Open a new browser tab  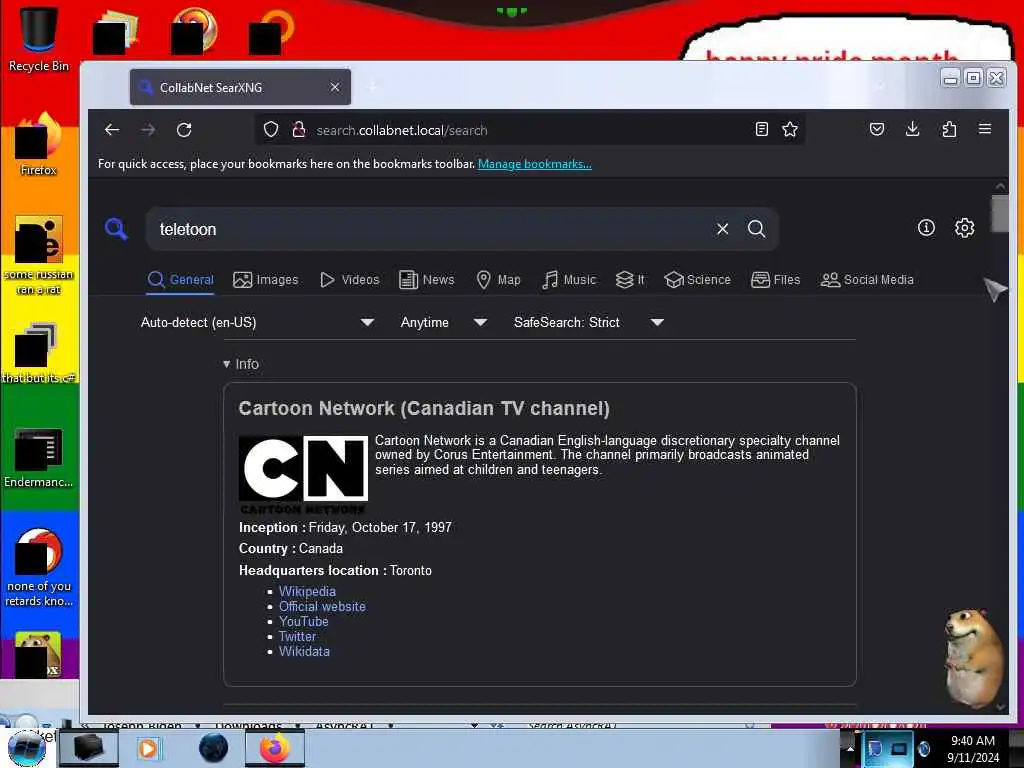pyautogui.click(x=374, y=87)
